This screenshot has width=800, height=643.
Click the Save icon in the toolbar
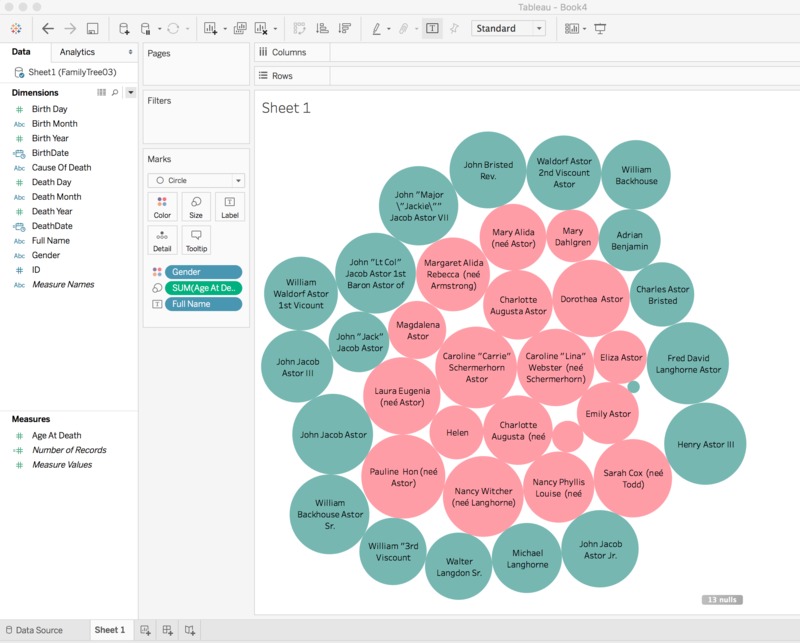coord(92,28)
